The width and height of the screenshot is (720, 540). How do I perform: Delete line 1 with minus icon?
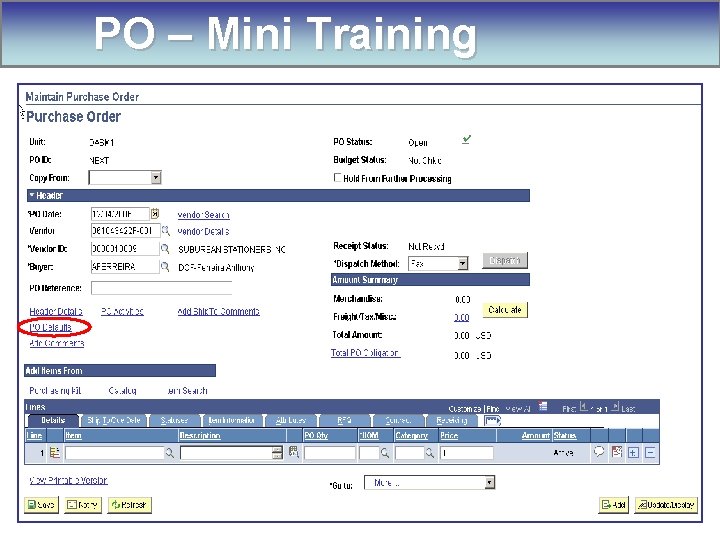(x=650, y=453)
